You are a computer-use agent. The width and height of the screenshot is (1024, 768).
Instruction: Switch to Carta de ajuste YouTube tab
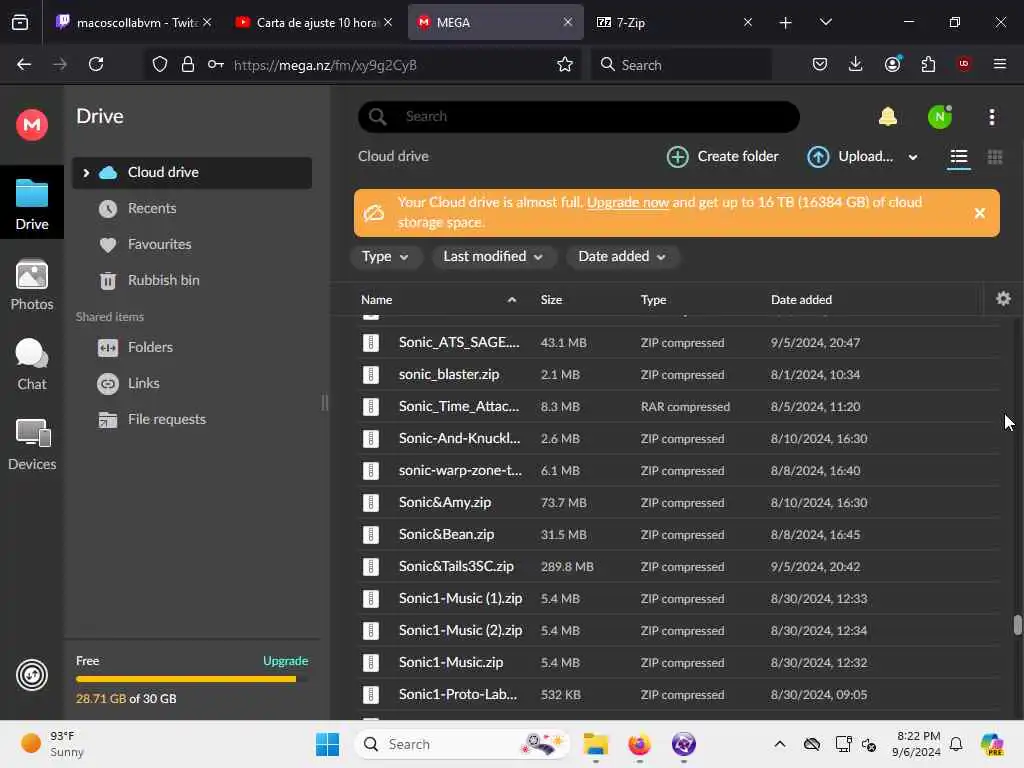314,22
